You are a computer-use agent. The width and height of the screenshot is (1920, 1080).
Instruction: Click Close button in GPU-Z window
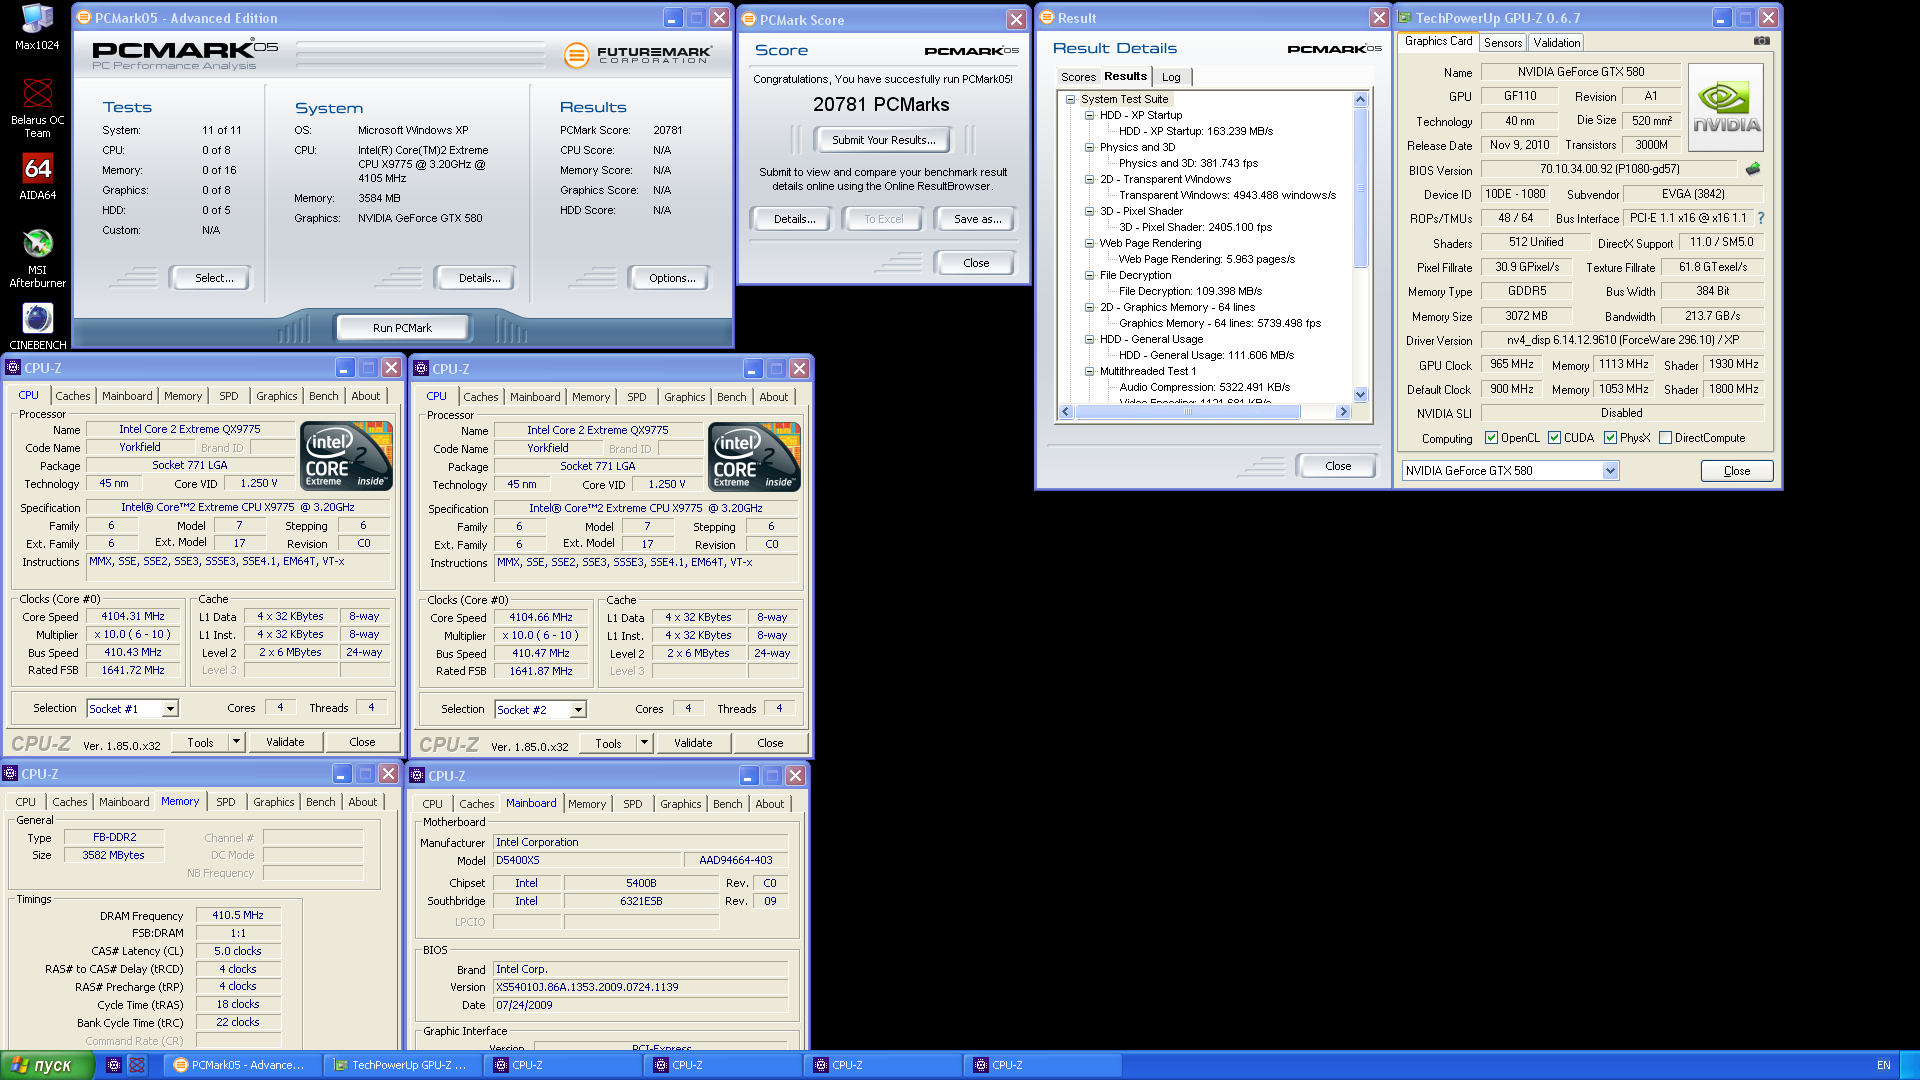coord(1737,471)
